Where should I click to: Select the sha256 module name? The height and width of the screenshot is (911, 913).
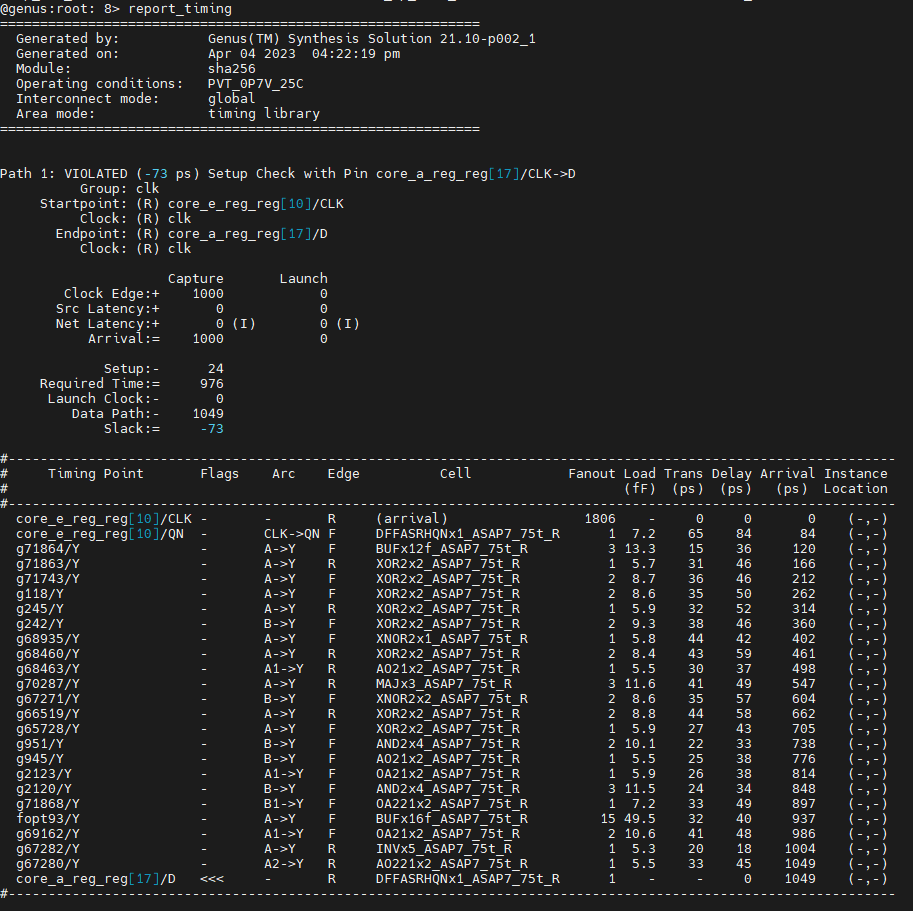coord(232,69)
